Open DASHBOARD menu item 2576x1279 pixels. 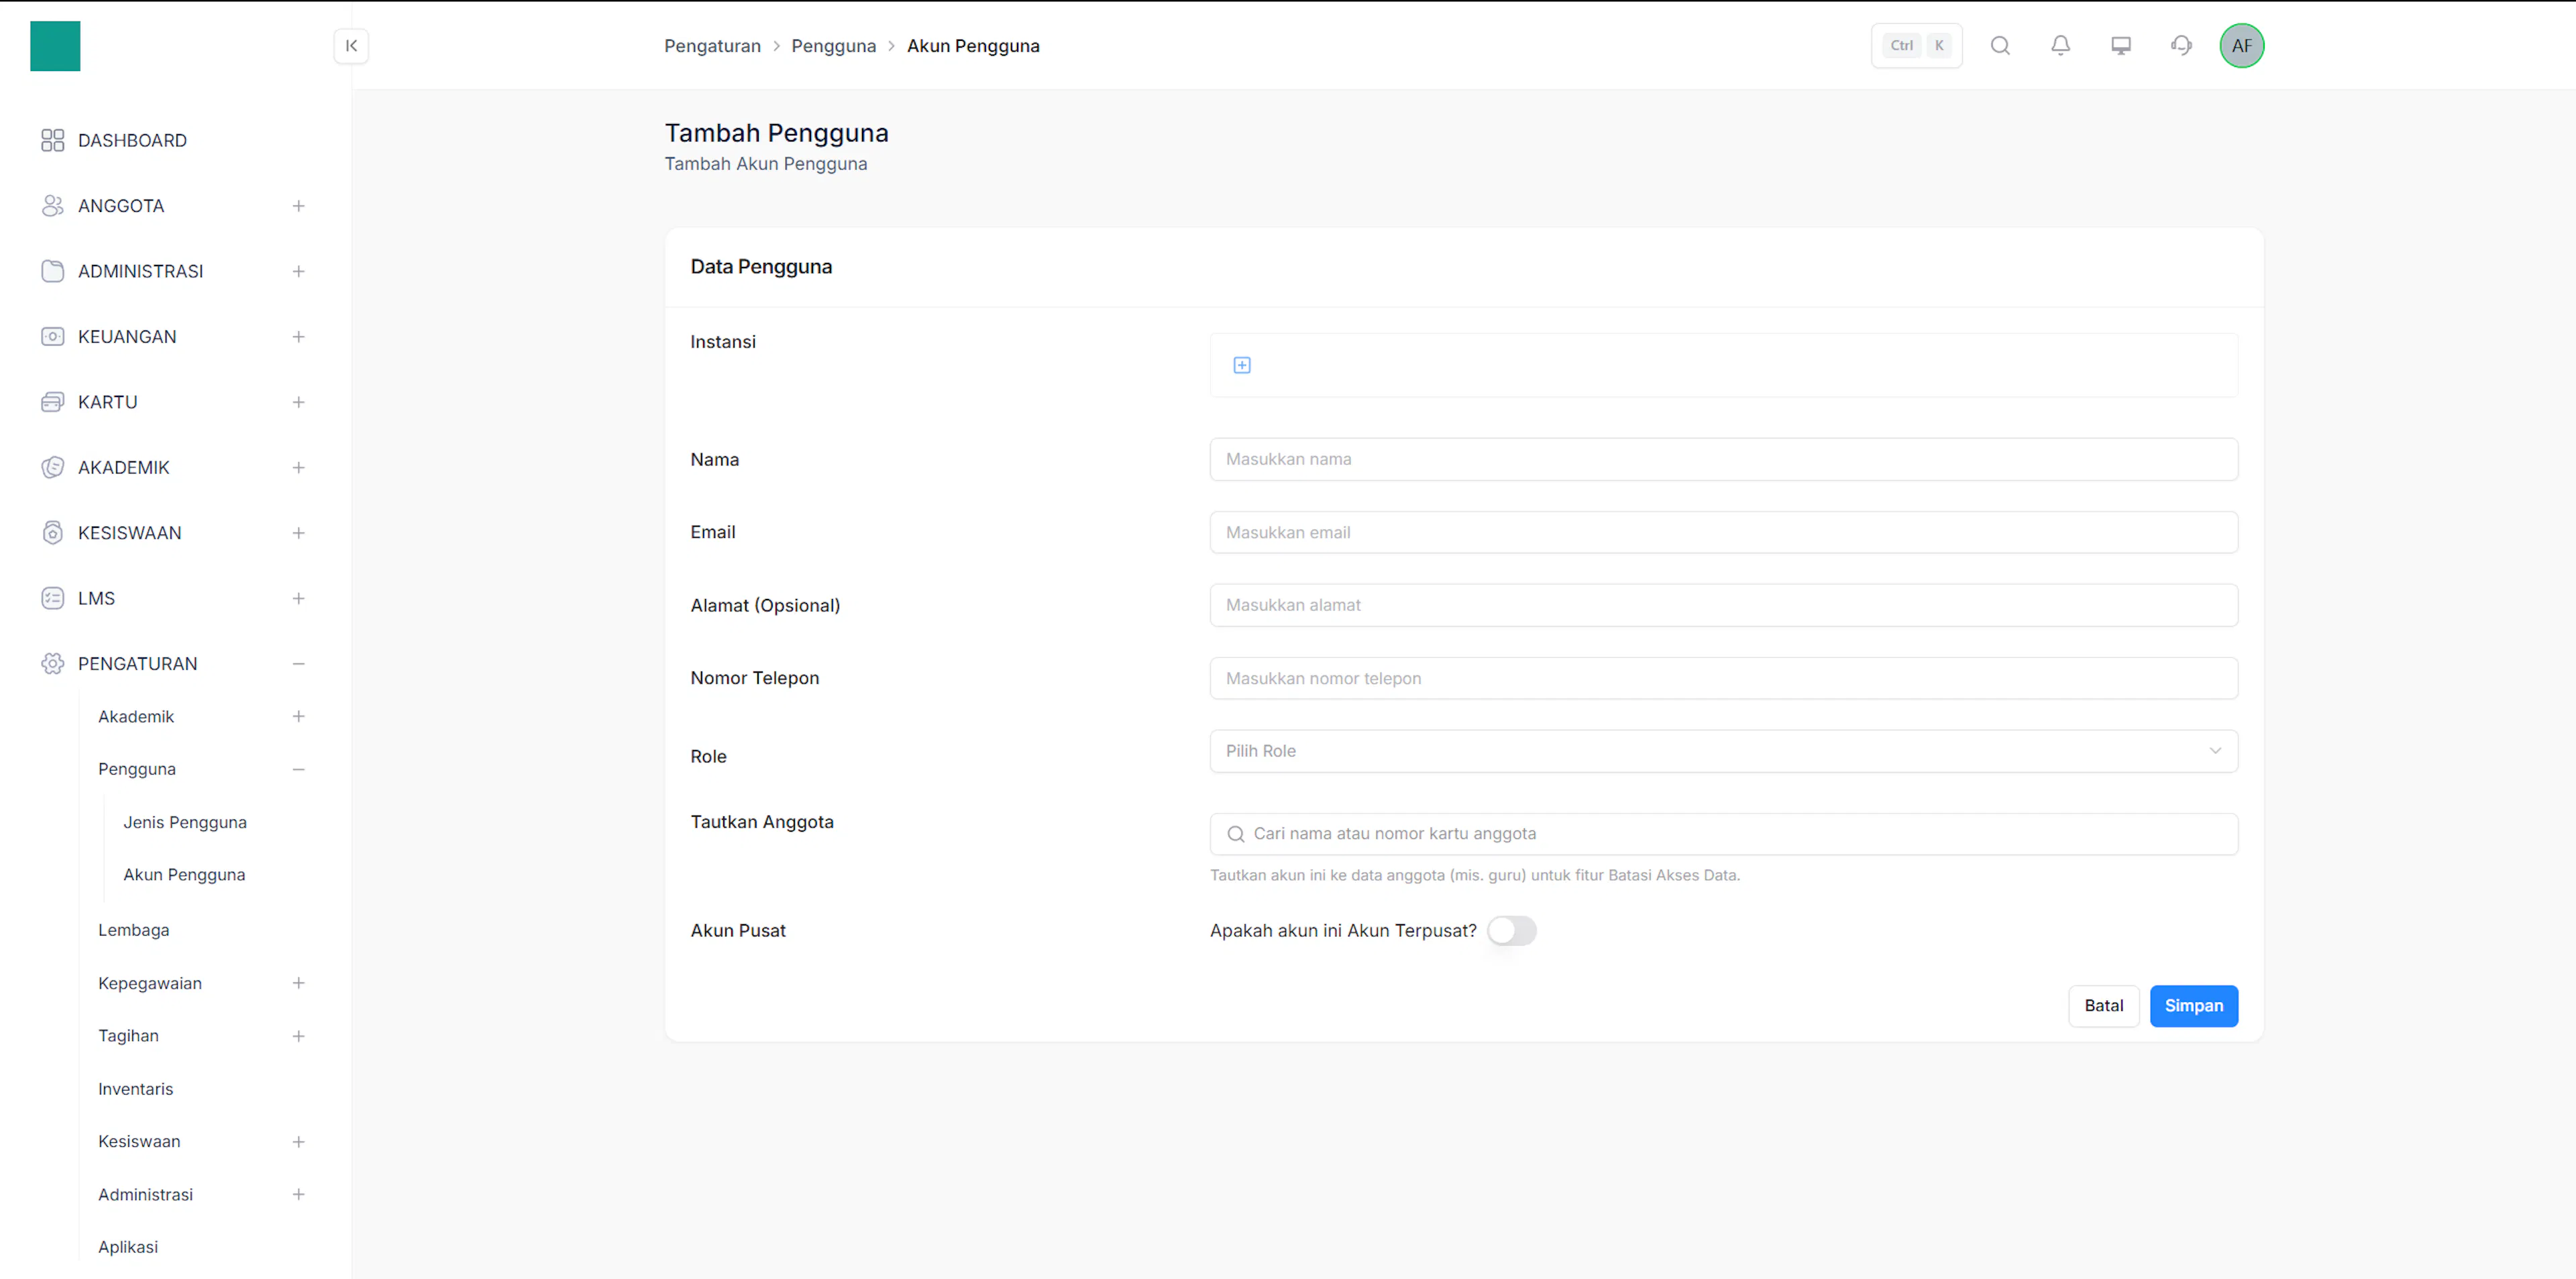(132, 141)
